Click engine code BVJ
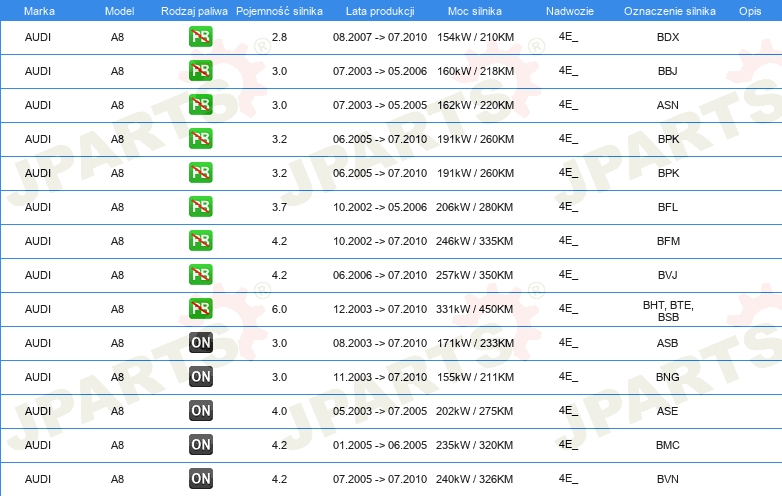 668,275
